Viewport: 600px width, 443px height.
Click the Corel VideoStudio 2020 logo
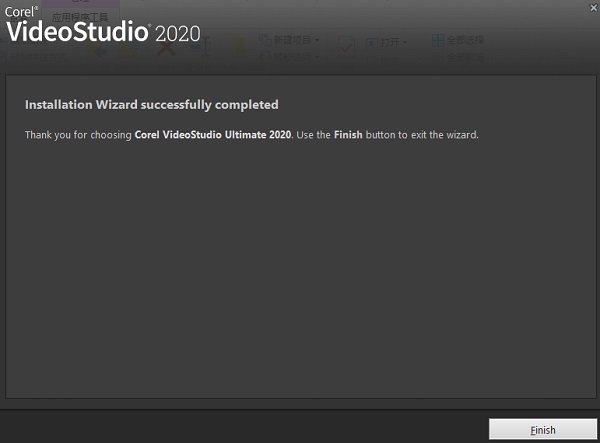point(103,24)
